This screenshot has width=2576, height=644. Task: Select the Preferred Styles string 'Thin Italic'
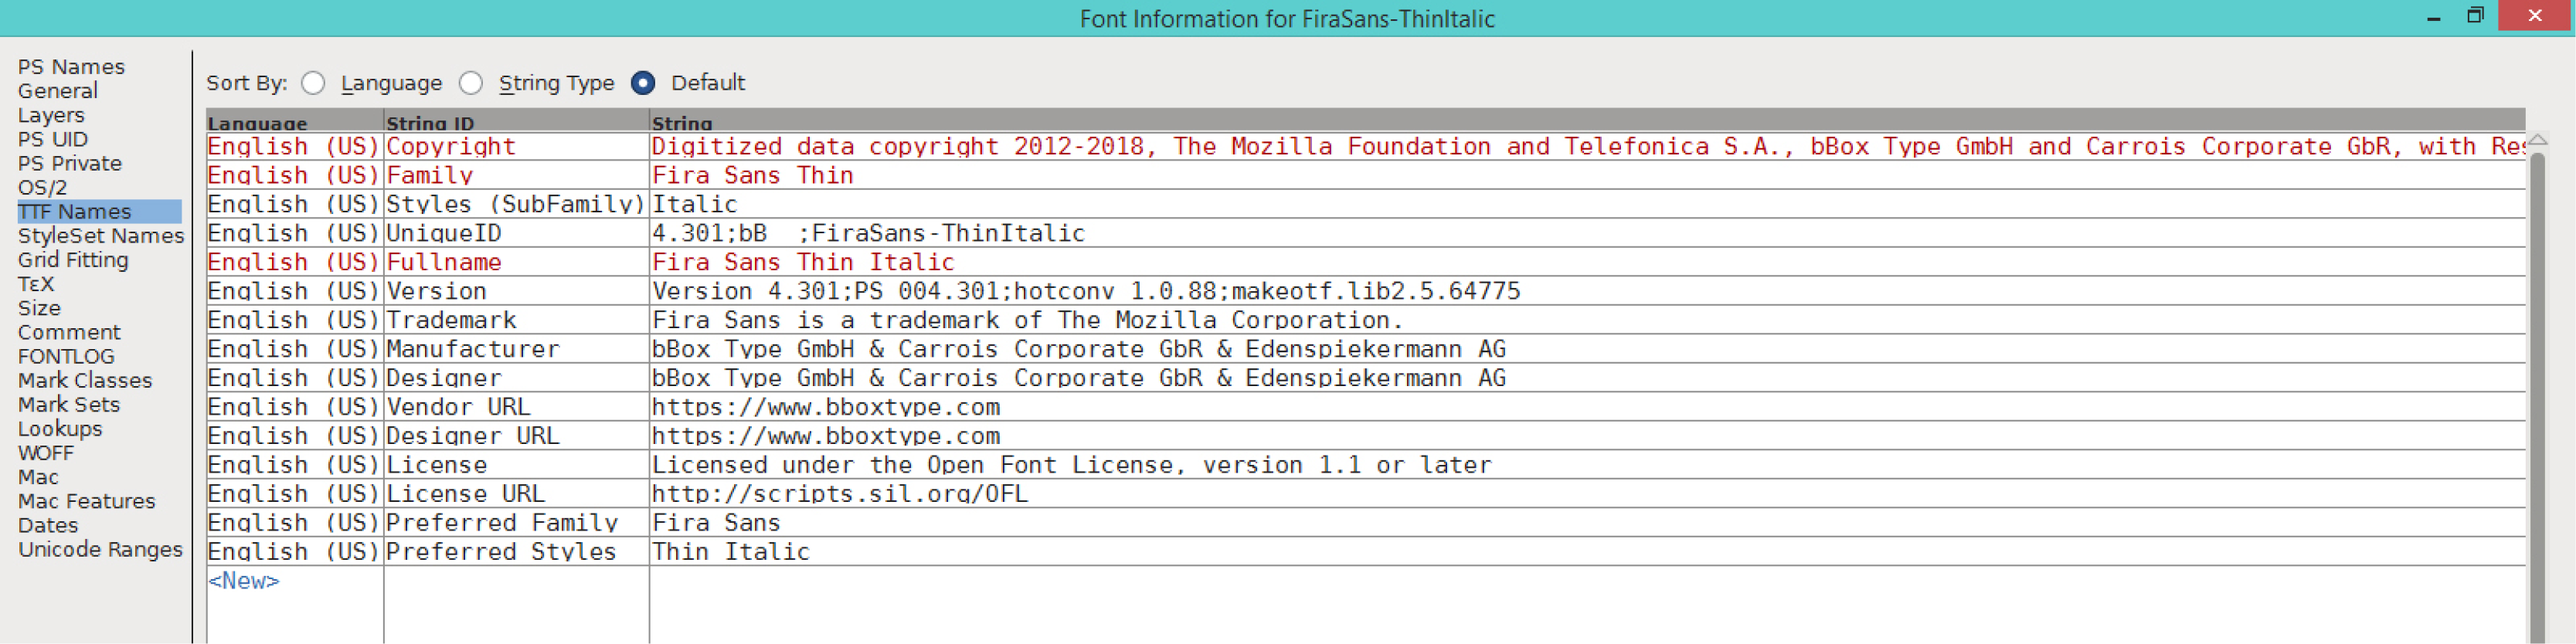(730, 553)
